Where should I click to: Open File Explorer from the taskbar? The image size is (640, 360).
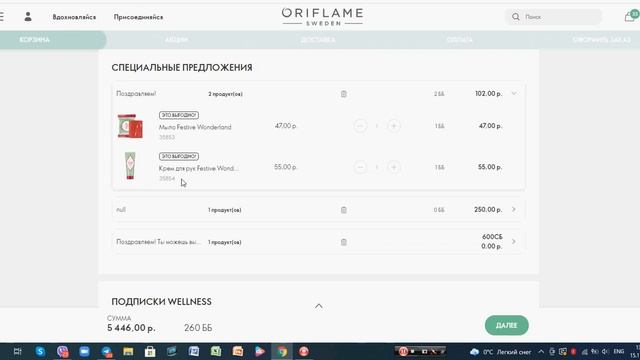coord(128,351)
